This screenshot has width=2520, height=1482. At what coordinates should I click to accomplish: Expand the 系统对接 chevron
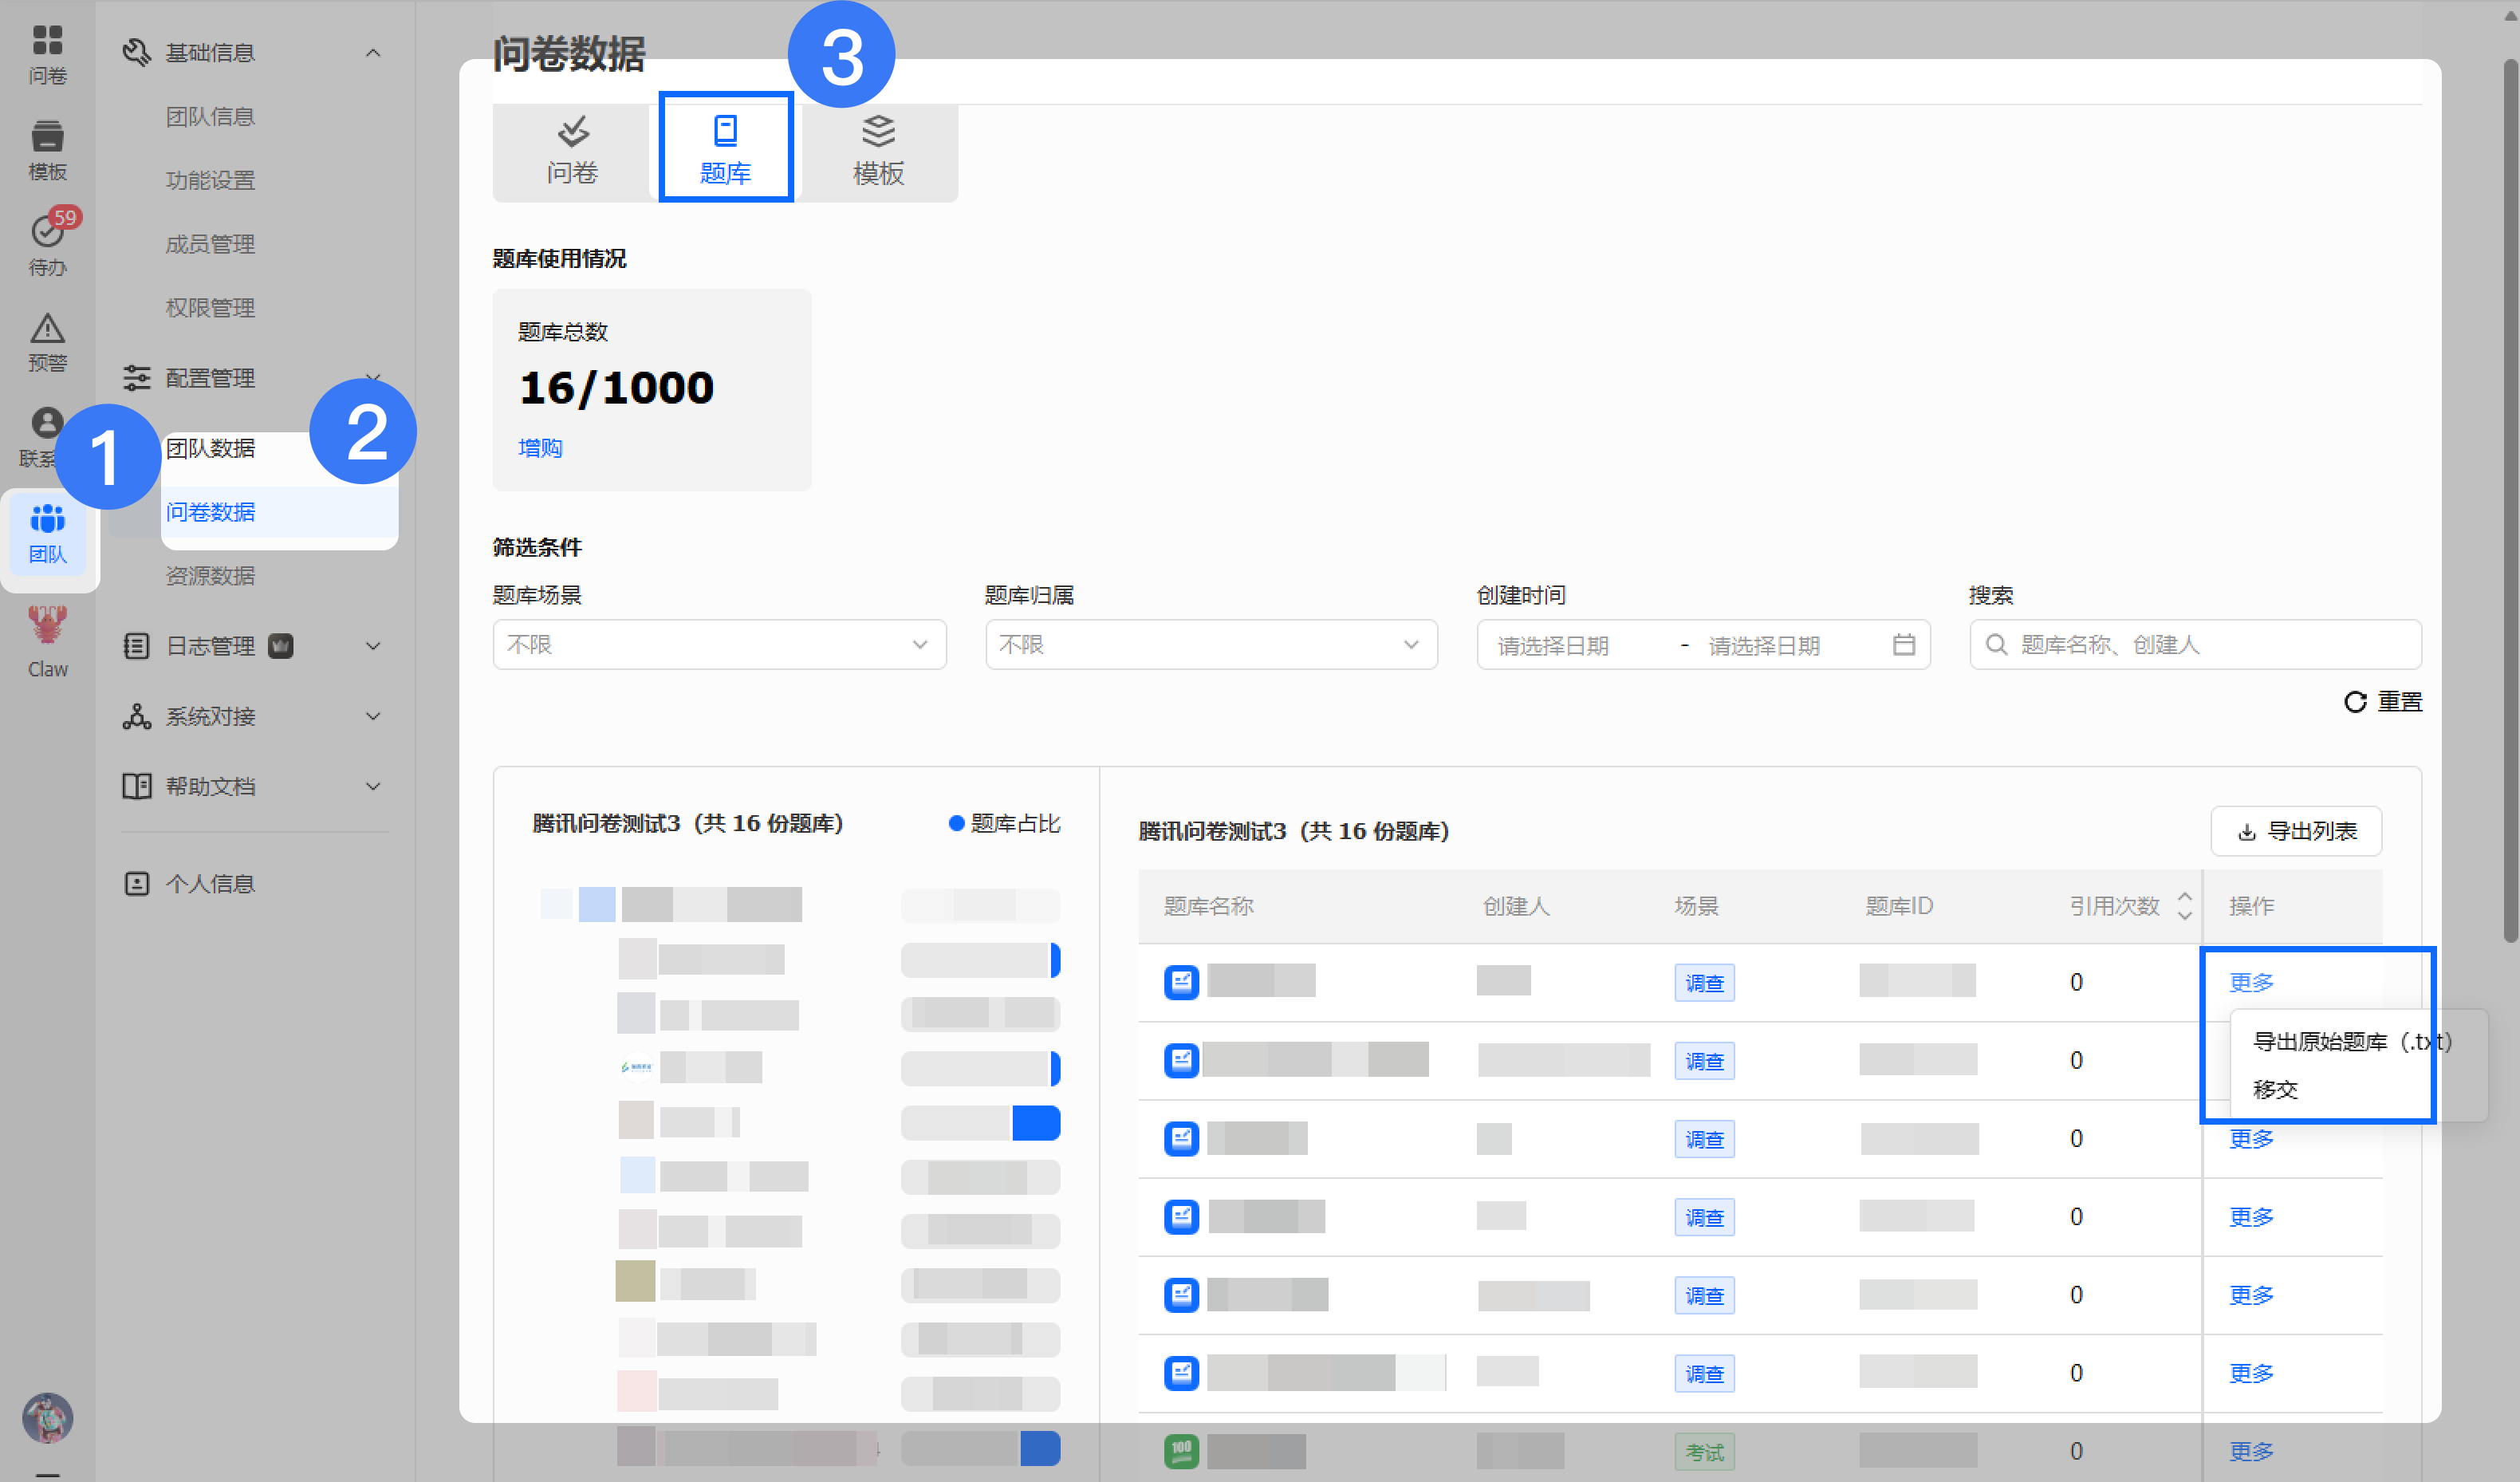[373, 716]
